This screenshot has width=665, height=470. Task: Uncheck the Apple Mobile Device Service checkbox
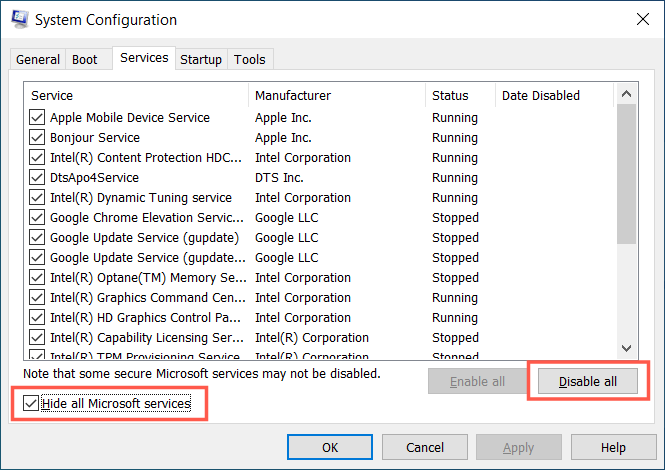(x=38, y=118)
